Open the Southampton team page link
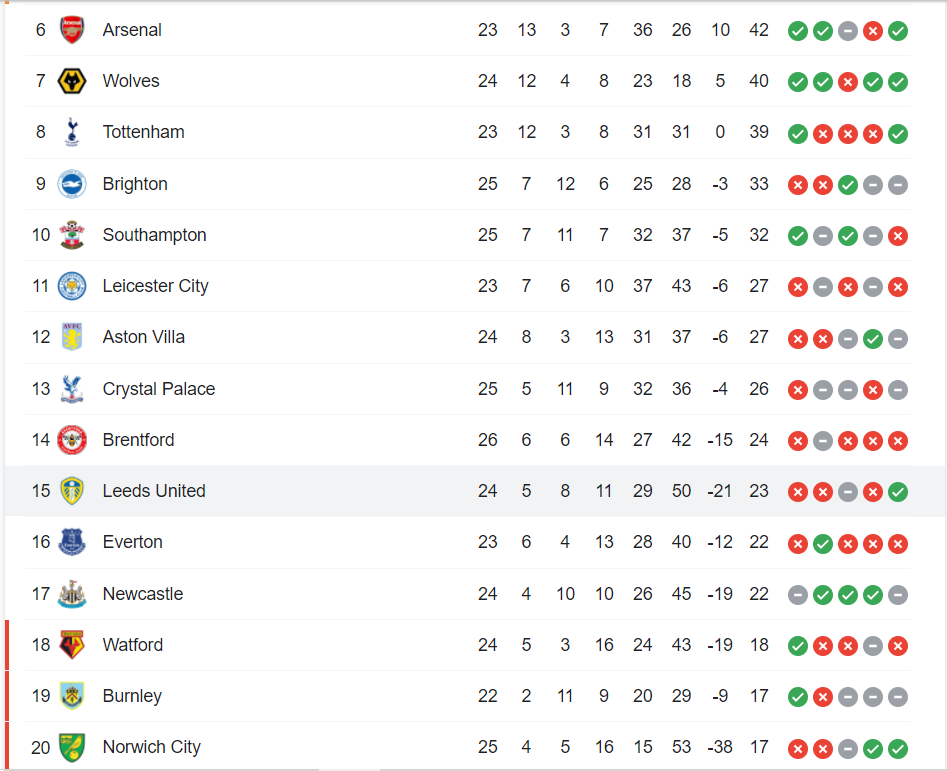The image size is (947, 771). [x=154, y=235]
